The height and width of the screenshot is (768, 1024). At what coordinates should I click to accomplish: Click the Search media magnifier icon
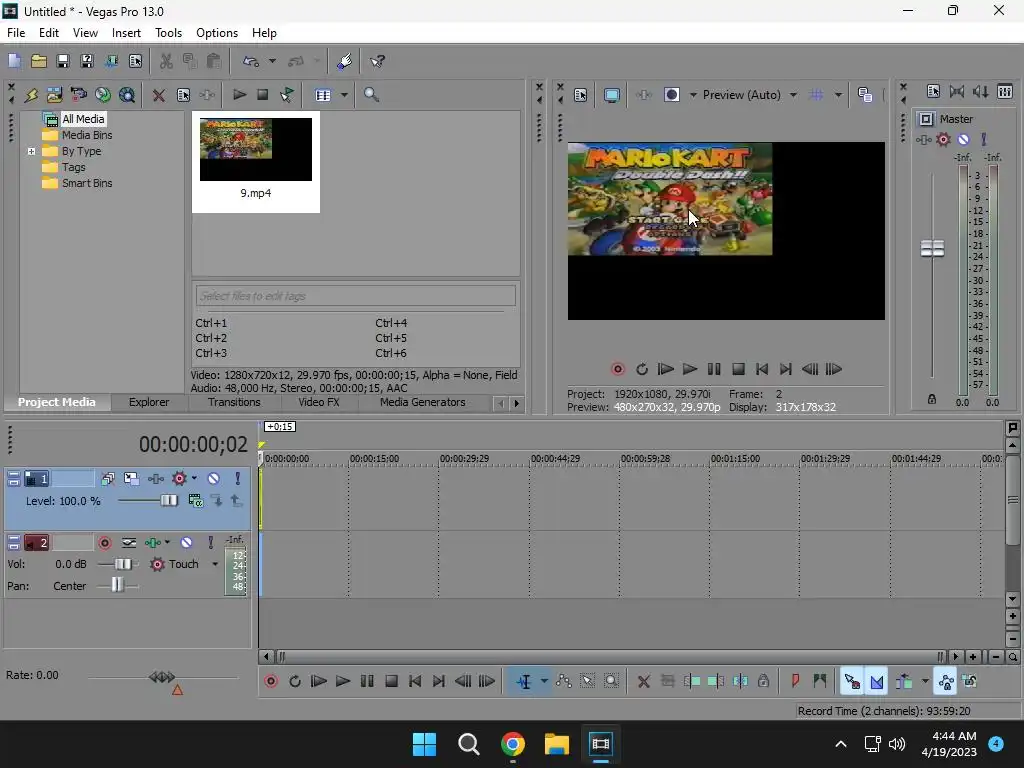(x=372, y=95)
